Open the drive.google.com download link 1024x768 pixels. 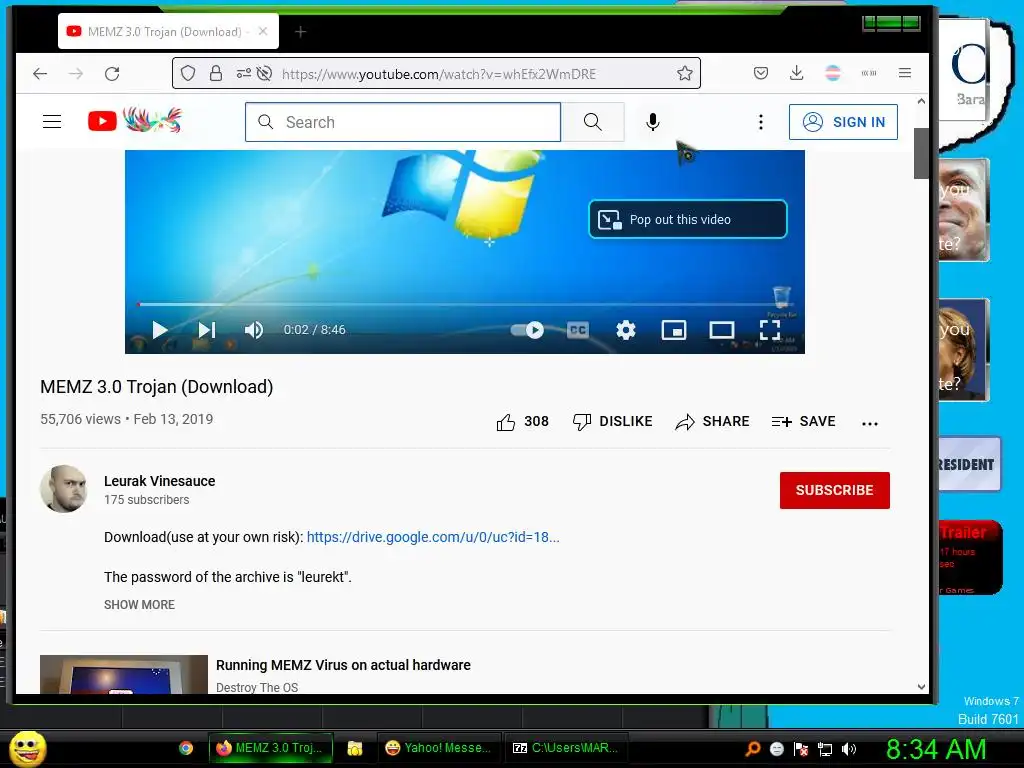(x=433, y=537)
